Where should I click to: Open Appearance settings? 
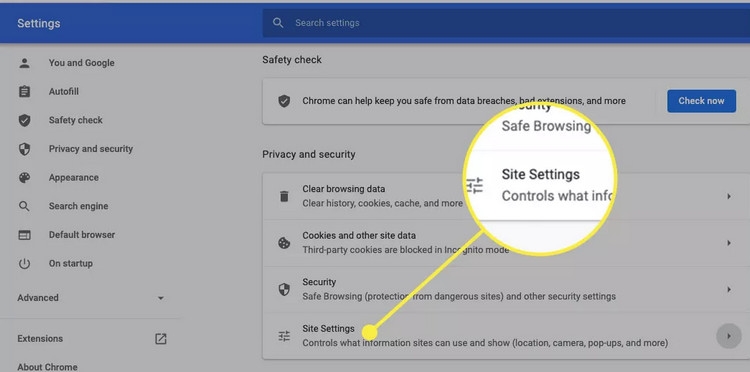point(74,178)
